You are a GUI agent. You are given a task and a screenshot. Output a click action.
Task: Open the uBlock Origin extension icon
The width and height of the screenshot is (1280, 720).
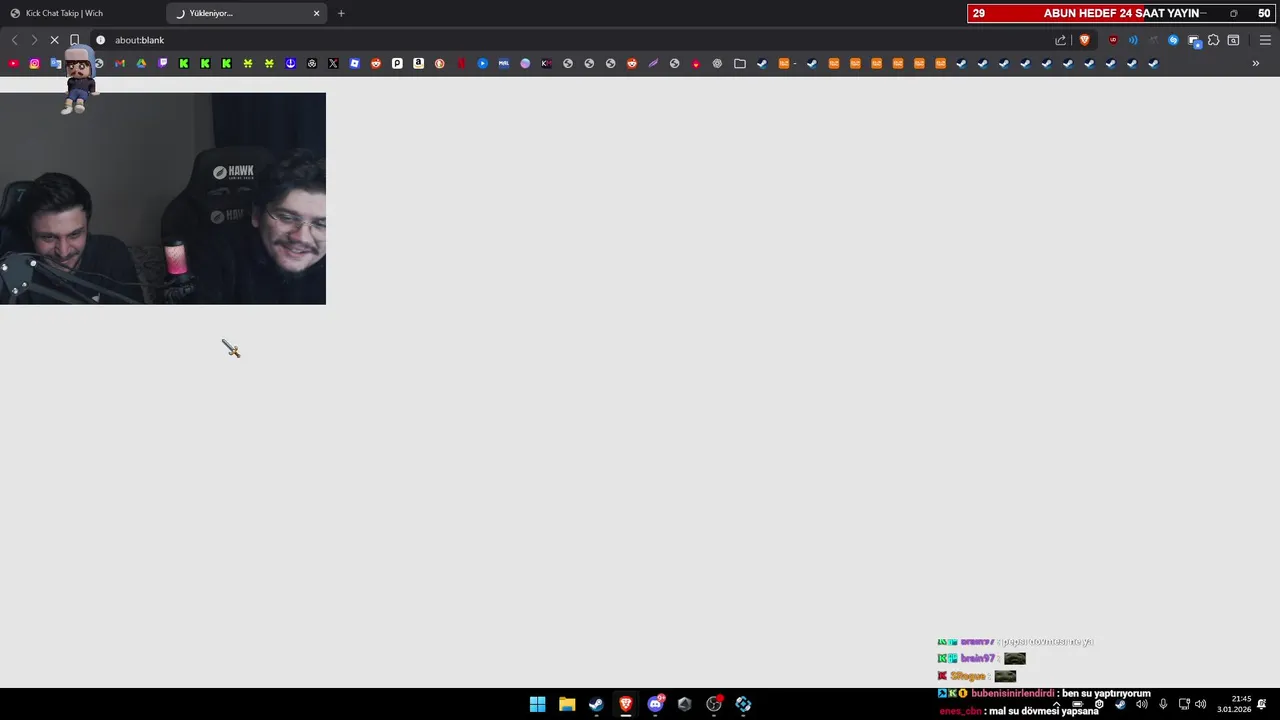pyautogui.click(x=1113, y=40)
